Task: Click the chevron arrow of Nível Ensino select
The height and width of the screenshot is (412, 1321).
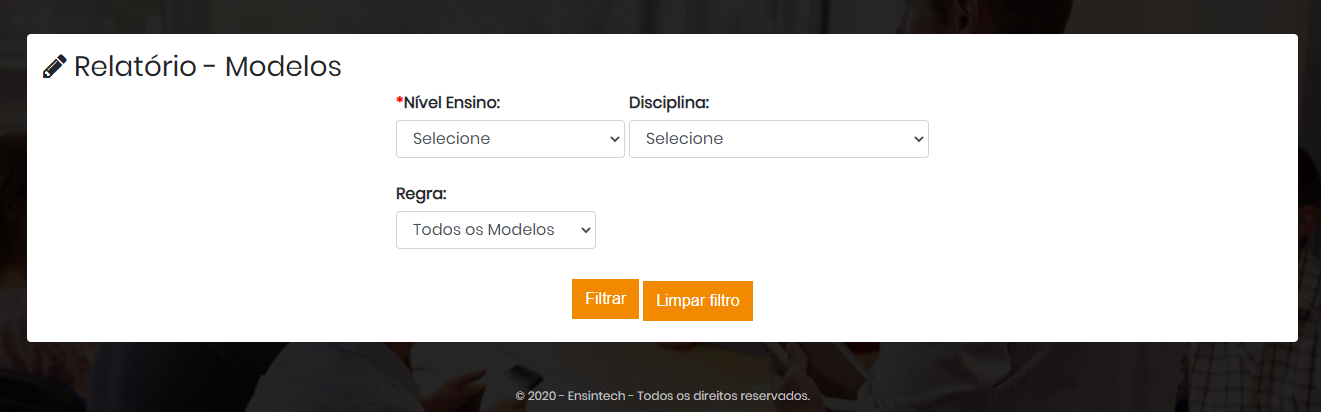Action: point(614,139)
